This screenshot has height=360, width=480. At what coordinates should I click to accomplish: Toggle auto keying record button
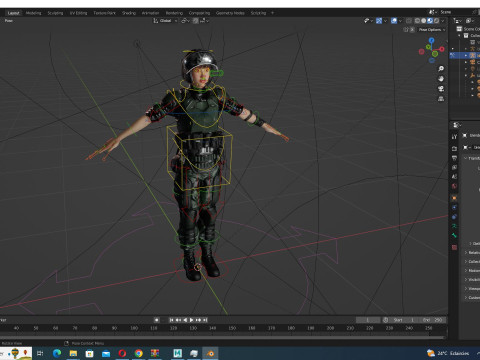[x=156, y=320]
